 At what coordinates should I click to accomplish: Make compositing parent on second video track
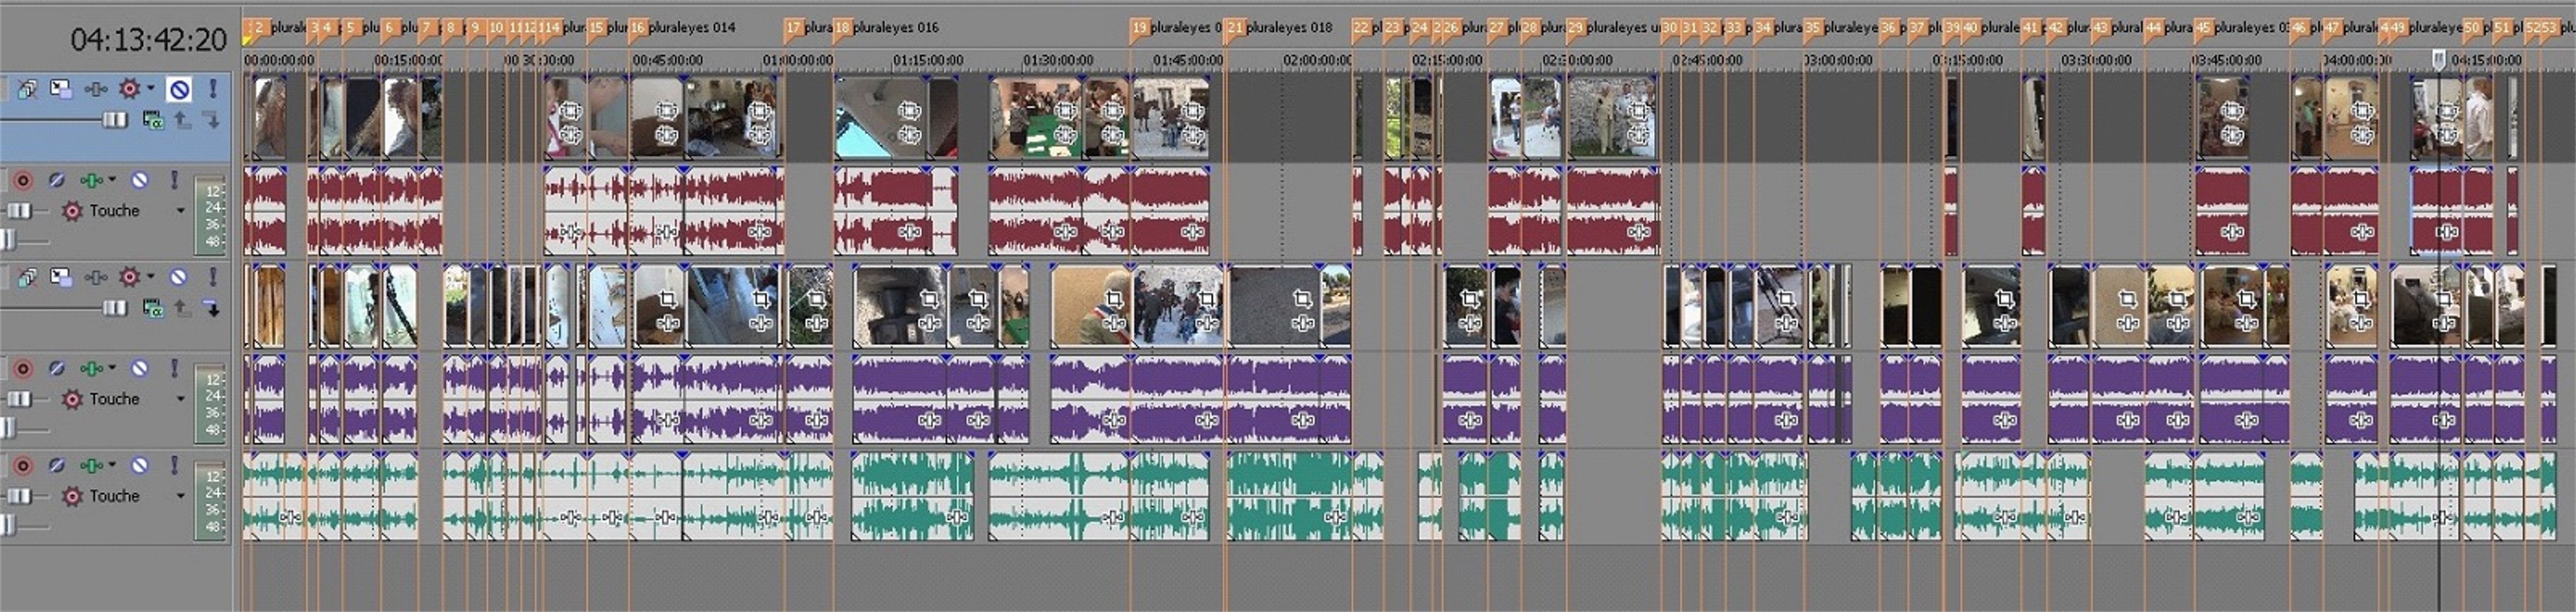[182, 309]
